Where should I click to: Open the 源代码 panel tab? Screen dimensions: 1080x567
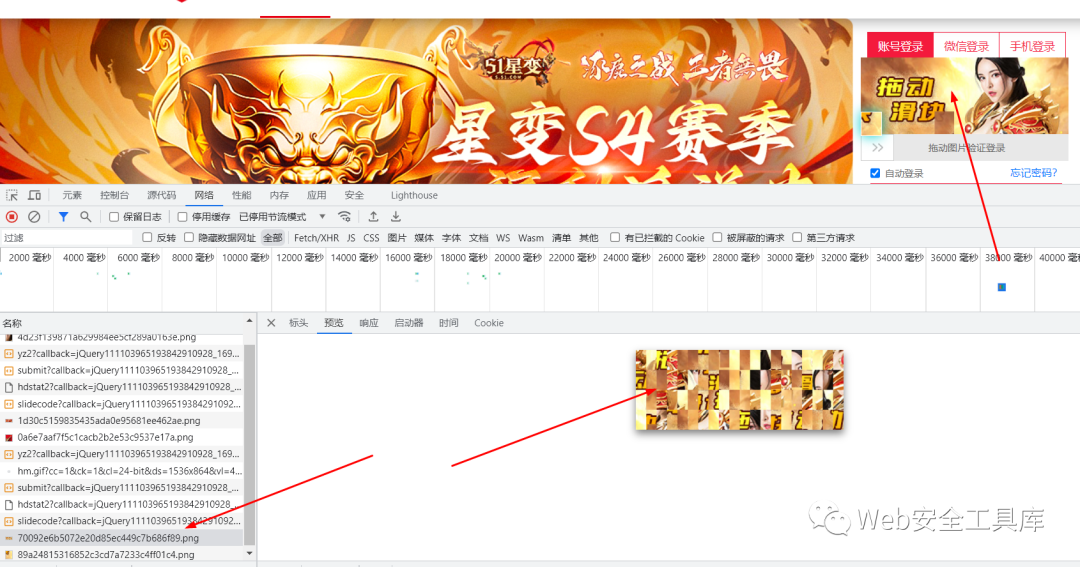[x=162, y=195]
